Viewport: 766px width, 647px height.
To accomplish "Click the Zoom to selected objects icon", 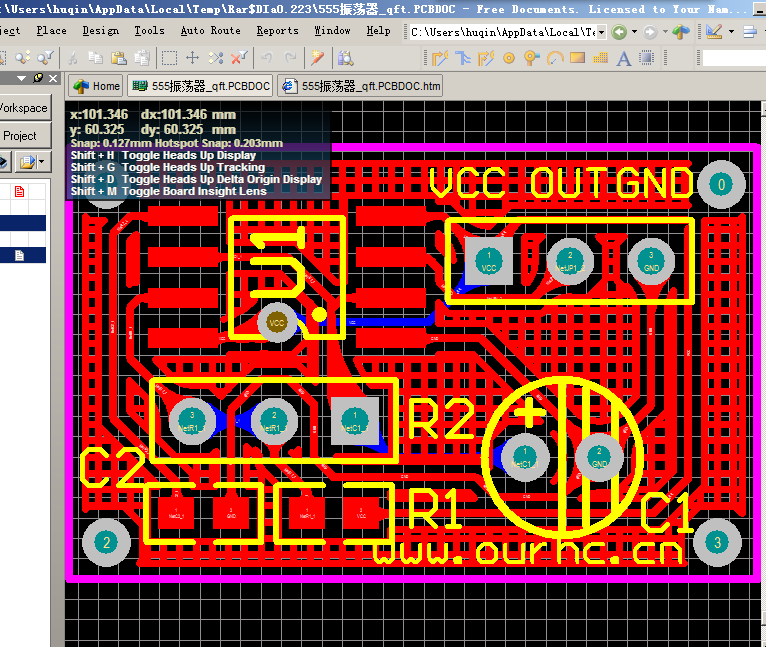I will tap(22, 59).
